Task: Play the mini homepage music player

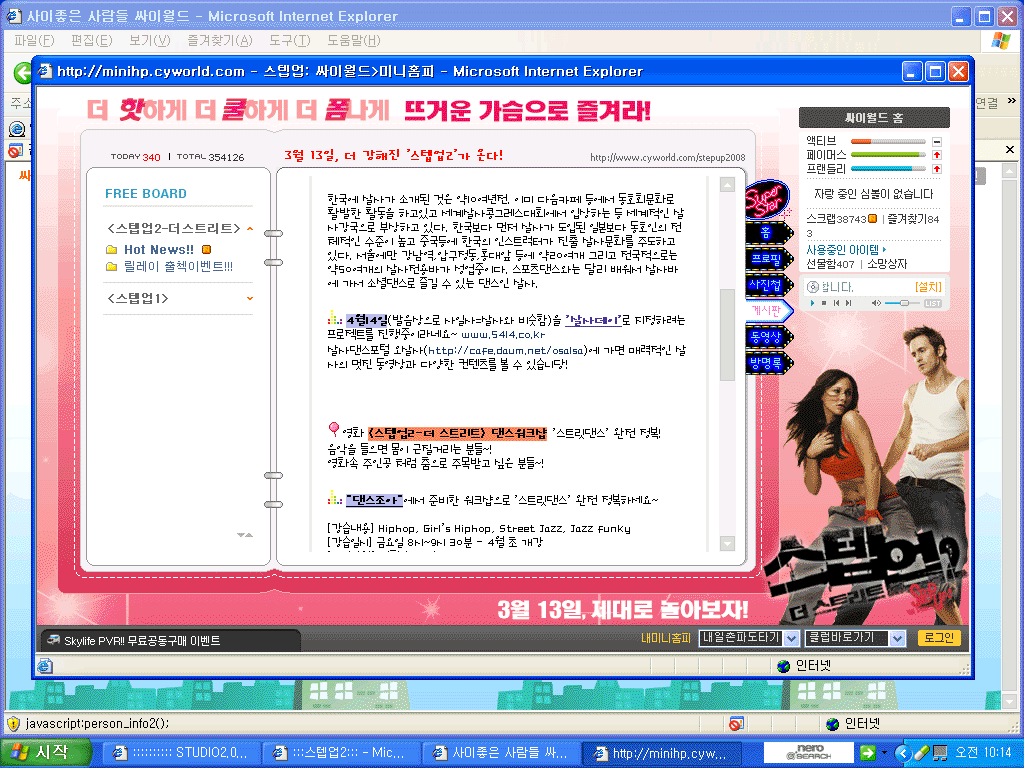Action: pos(812,303)
